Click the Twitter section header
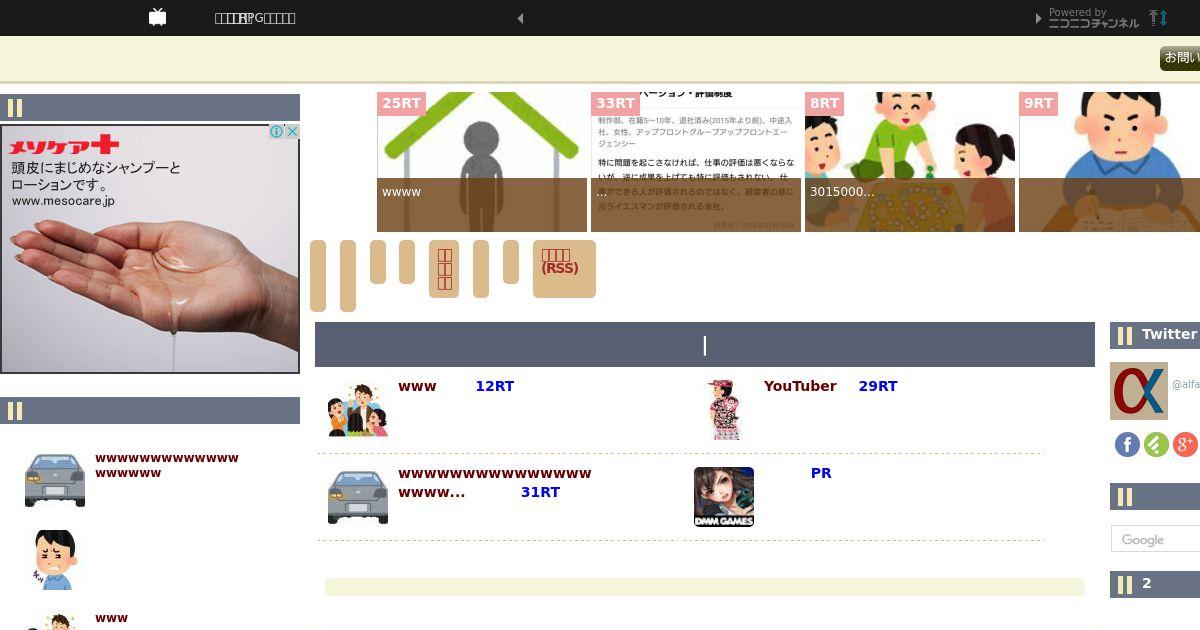The width and height of the screenshot is (1200, 630). 1155,335
